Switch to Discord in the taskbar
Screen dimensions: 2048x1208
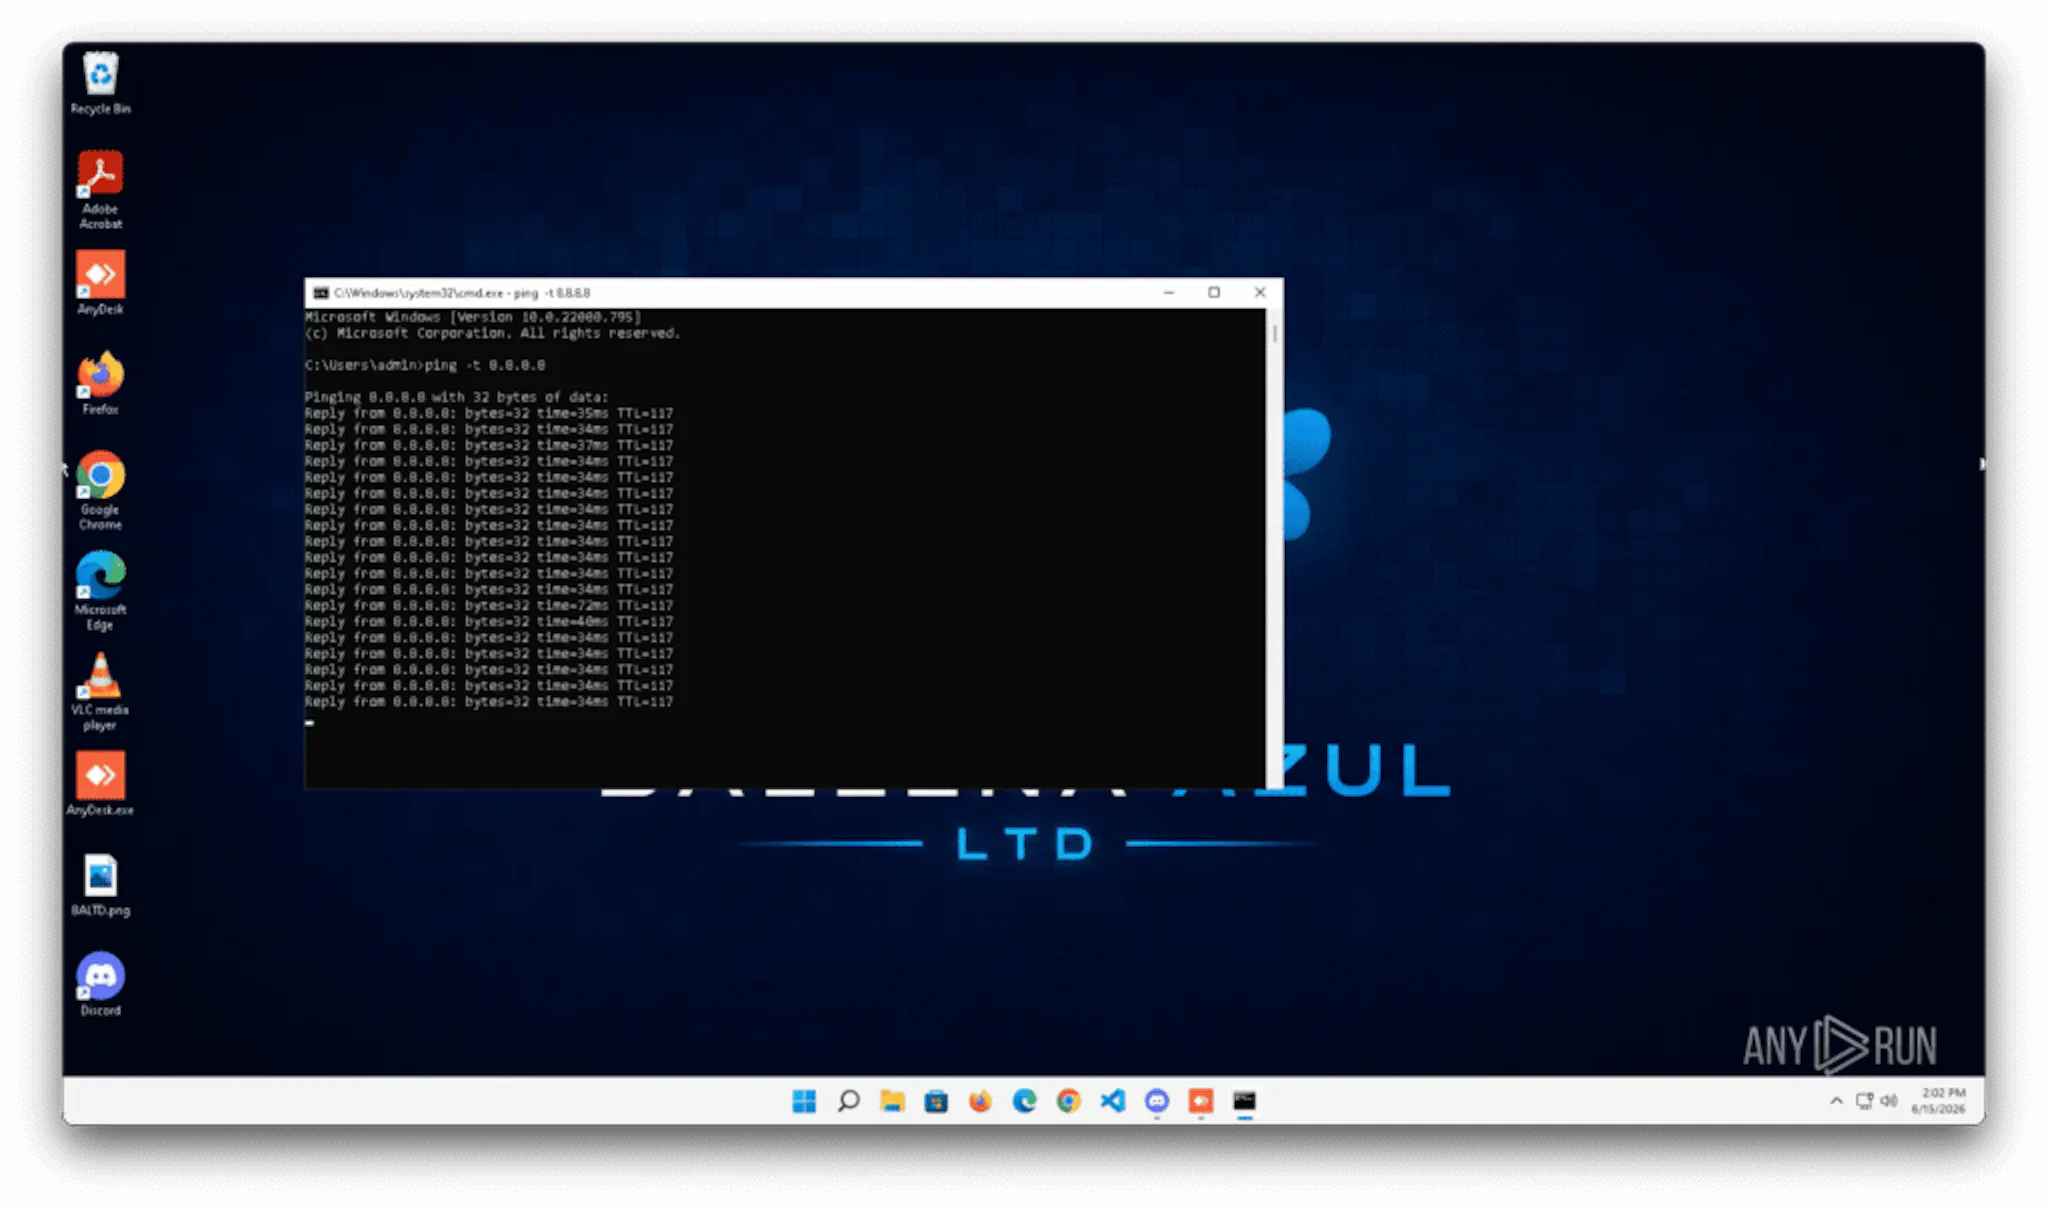(x=1156, y=1101)
